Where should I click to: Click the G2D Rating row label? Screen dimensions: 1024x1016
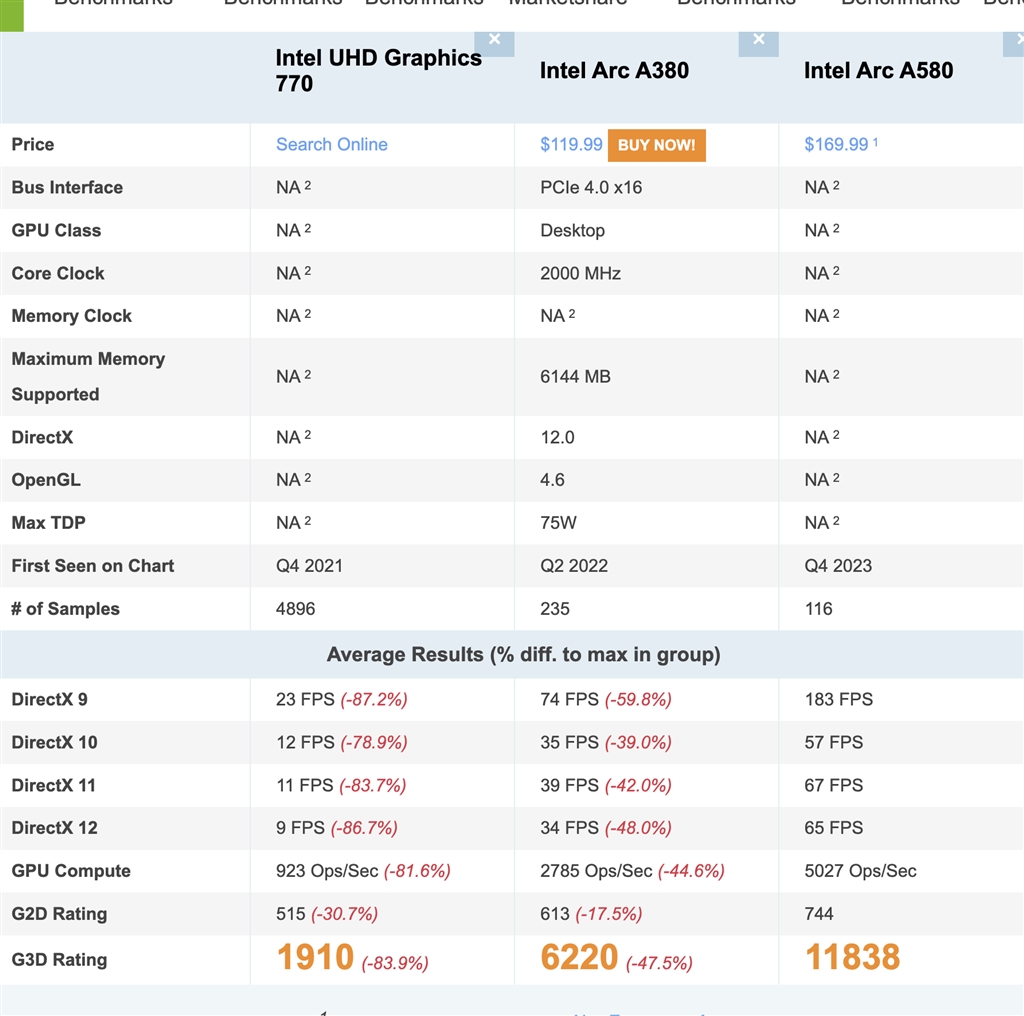[59, 914]
